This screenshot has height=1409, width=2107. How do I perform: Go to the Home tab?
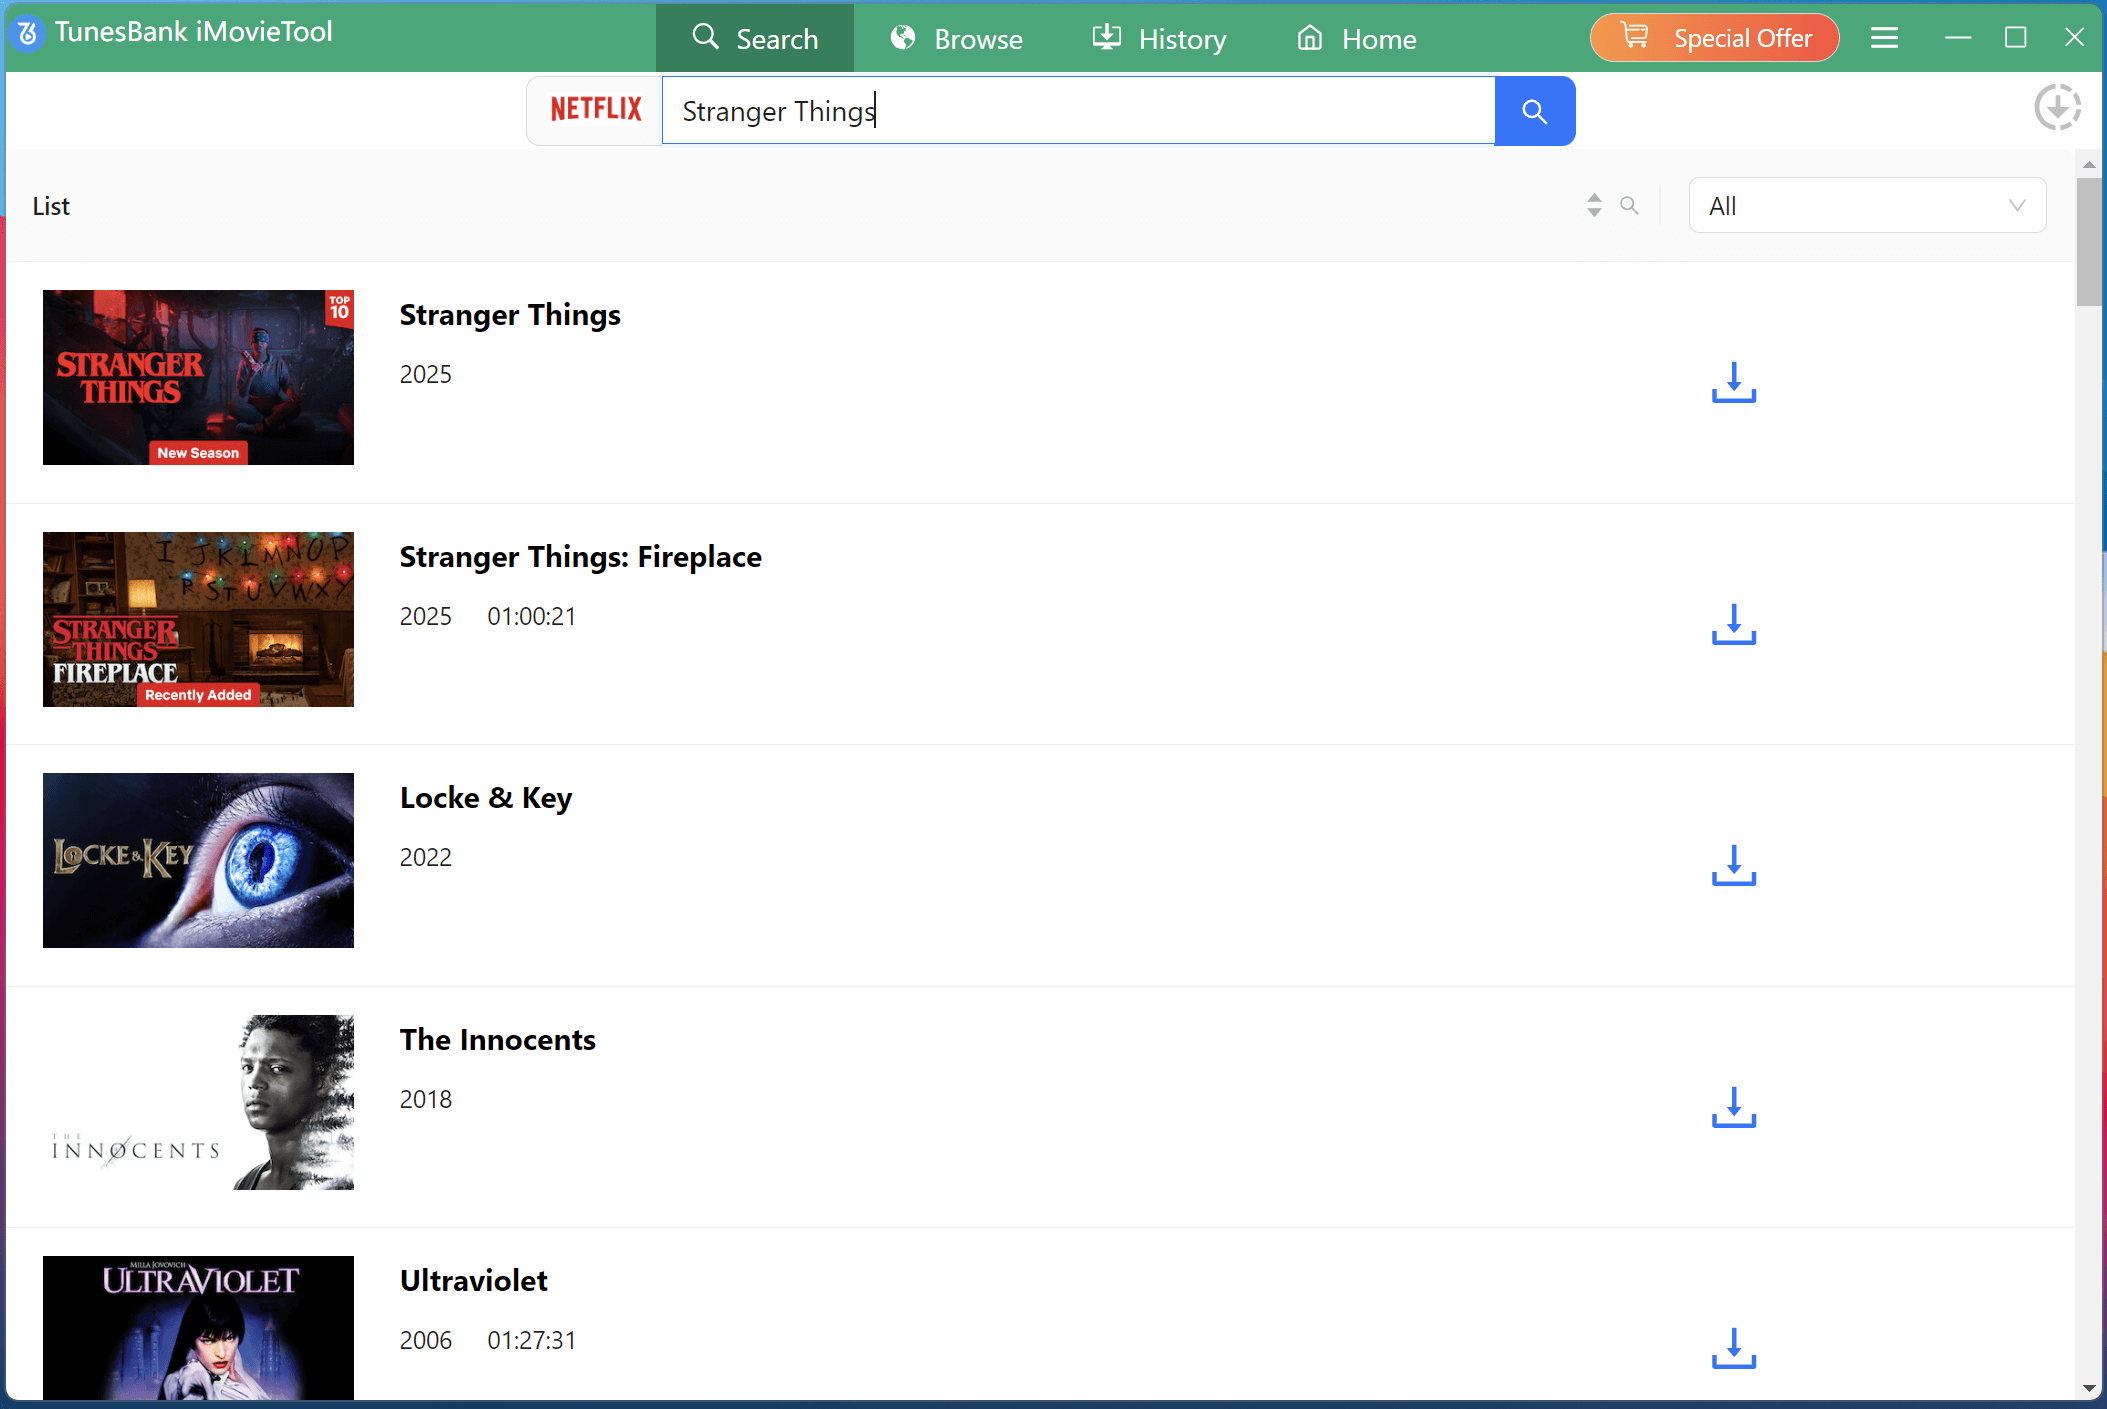pyautogui.click(x=1357, y=38)
